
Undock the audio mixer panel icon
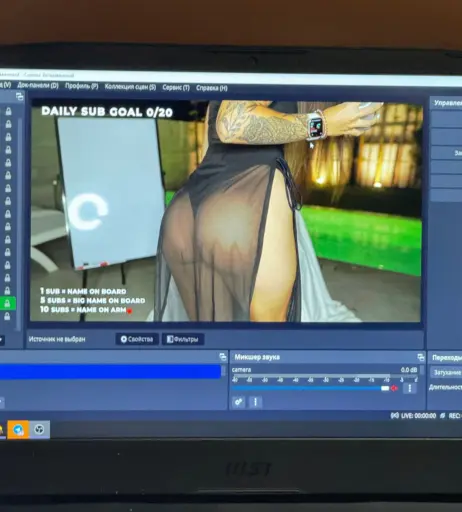coord(421,358)
